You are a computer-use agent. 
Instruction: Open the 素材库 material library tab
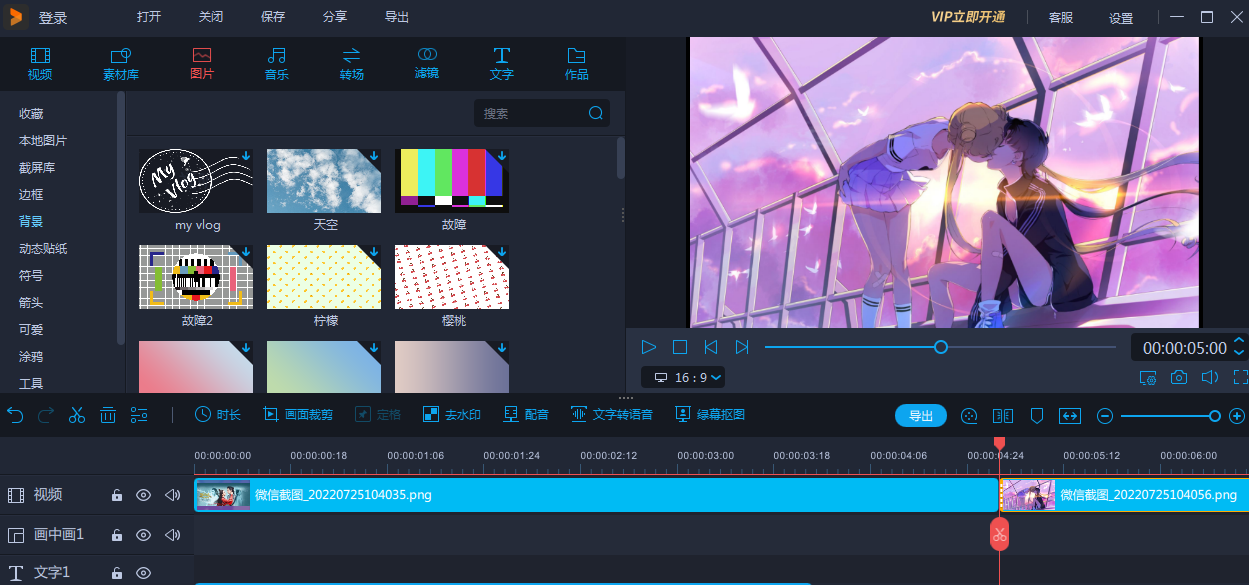(x=121, y=64)
